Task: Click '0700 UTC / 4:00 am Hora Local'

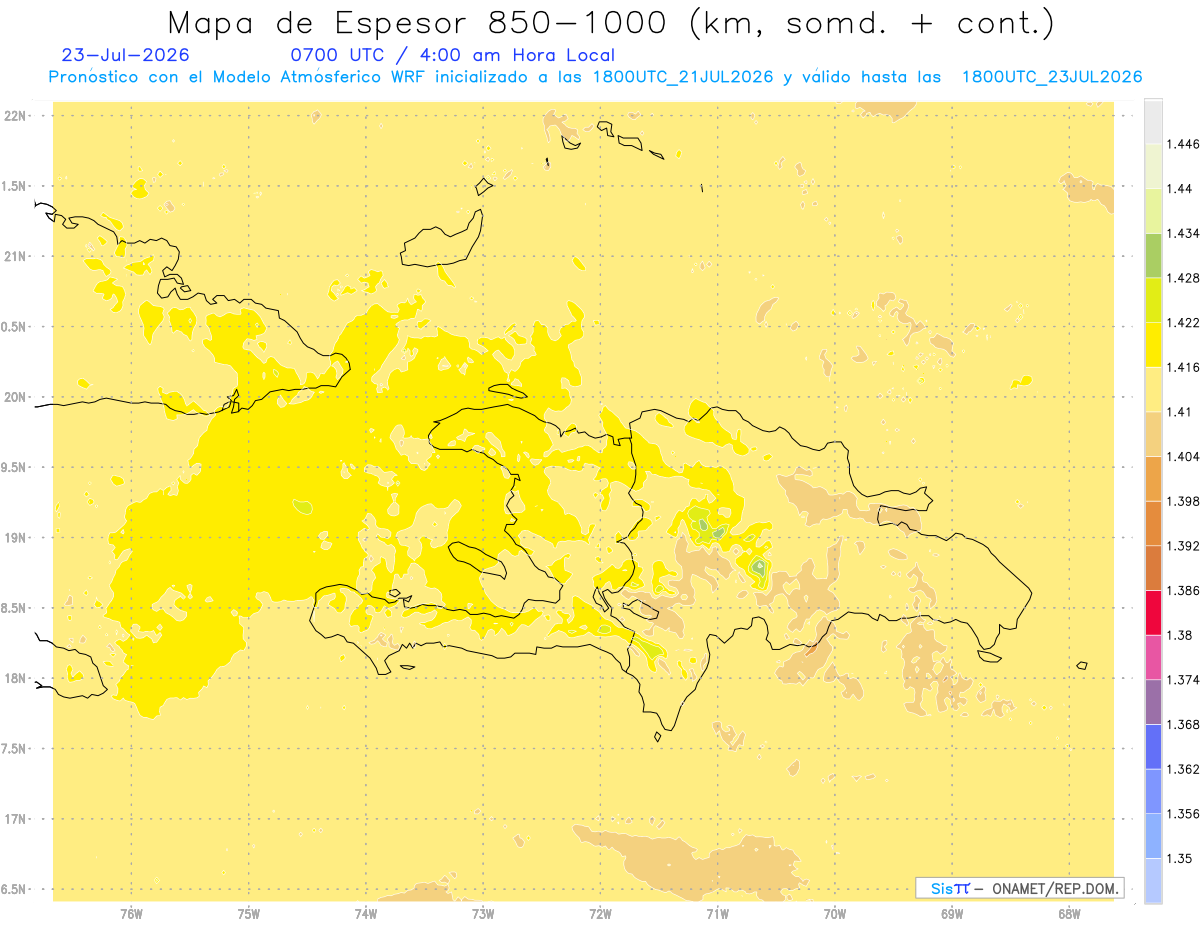Action: click(453, 55)
